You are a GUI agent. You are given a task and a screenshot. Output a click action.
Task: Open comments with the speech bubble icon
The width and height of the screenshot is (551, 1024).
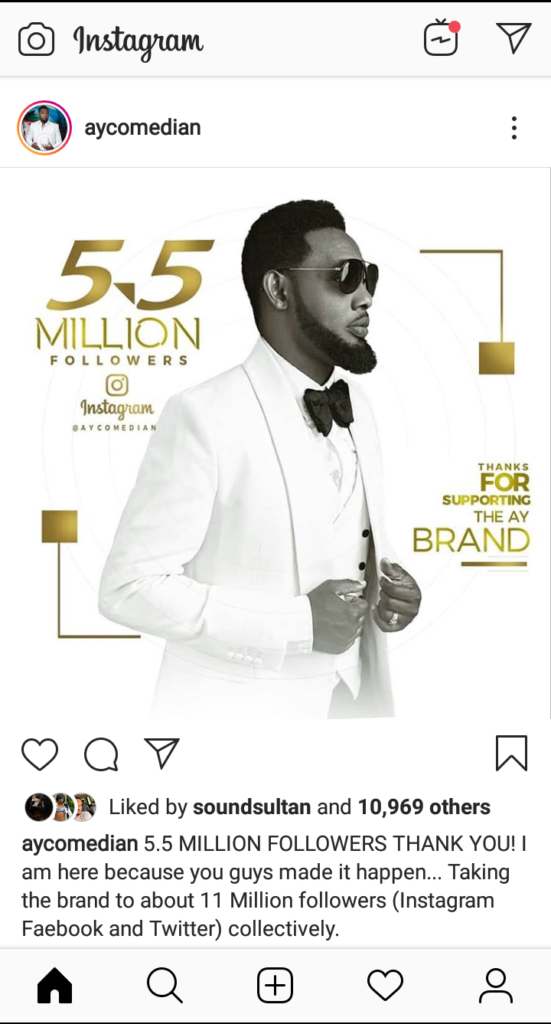101,754
